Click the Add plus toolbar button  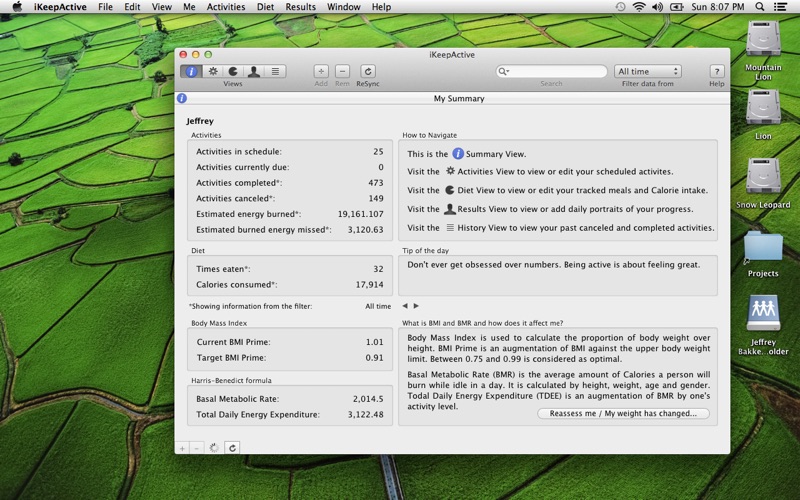(321, 71)
